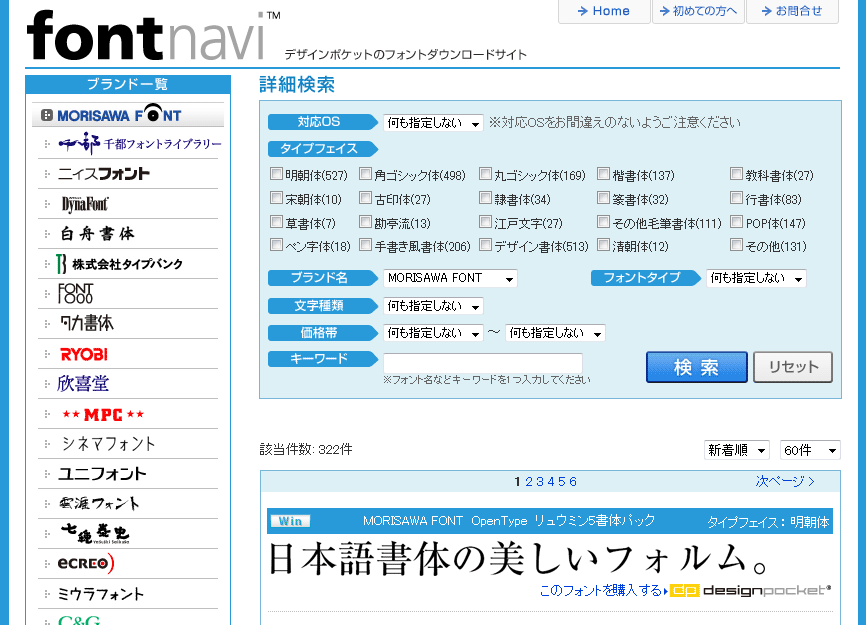Enable the 隷書体(34) checkbox
The width and height of the screenshot is (866, 625).
(485, 198)
